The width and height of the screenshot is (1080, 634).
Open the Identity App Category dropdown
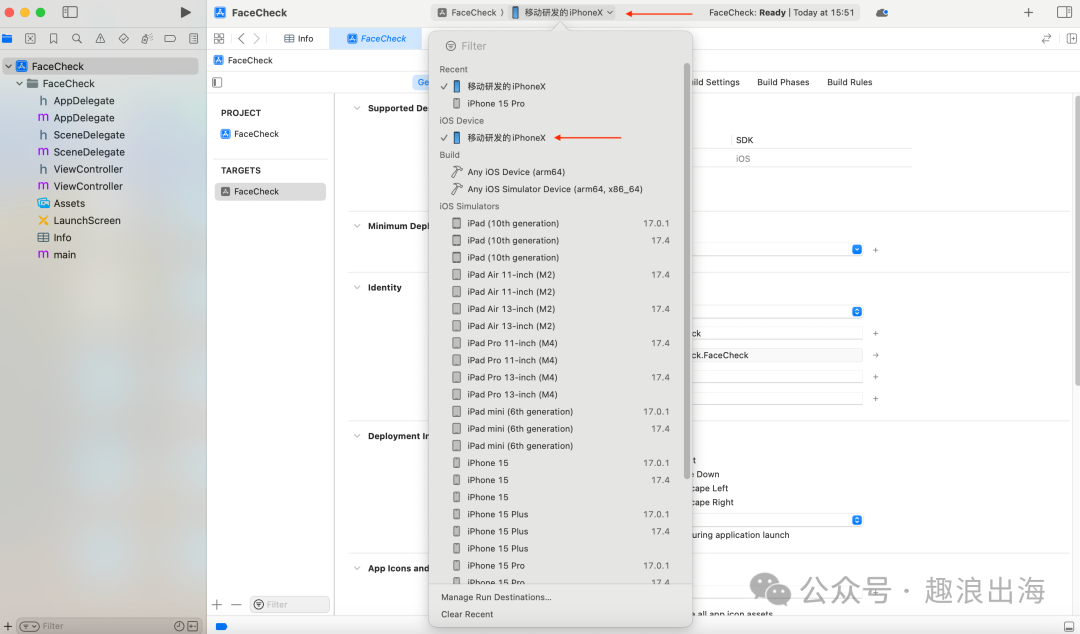tap(857, 311)
